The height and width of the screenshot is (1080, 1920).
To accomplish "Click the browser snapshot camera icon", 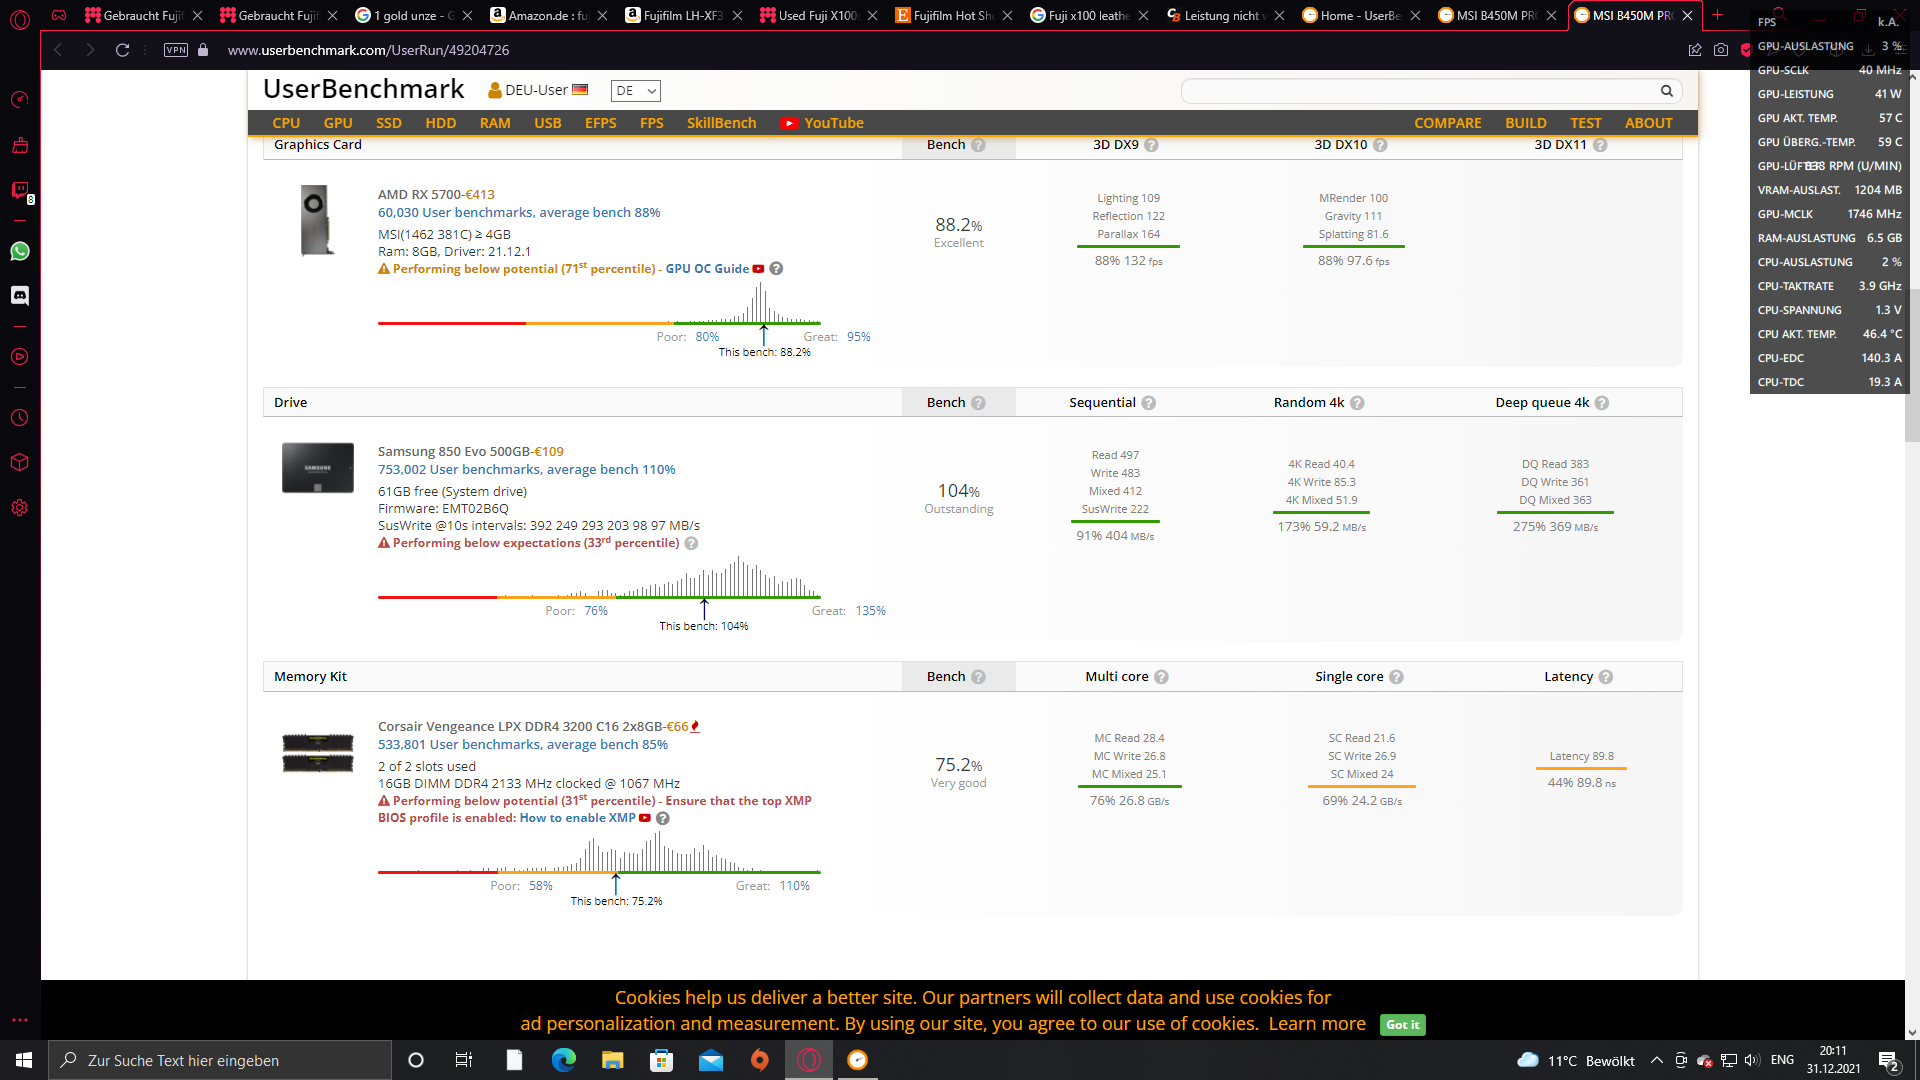I will tap(1721, 50).
